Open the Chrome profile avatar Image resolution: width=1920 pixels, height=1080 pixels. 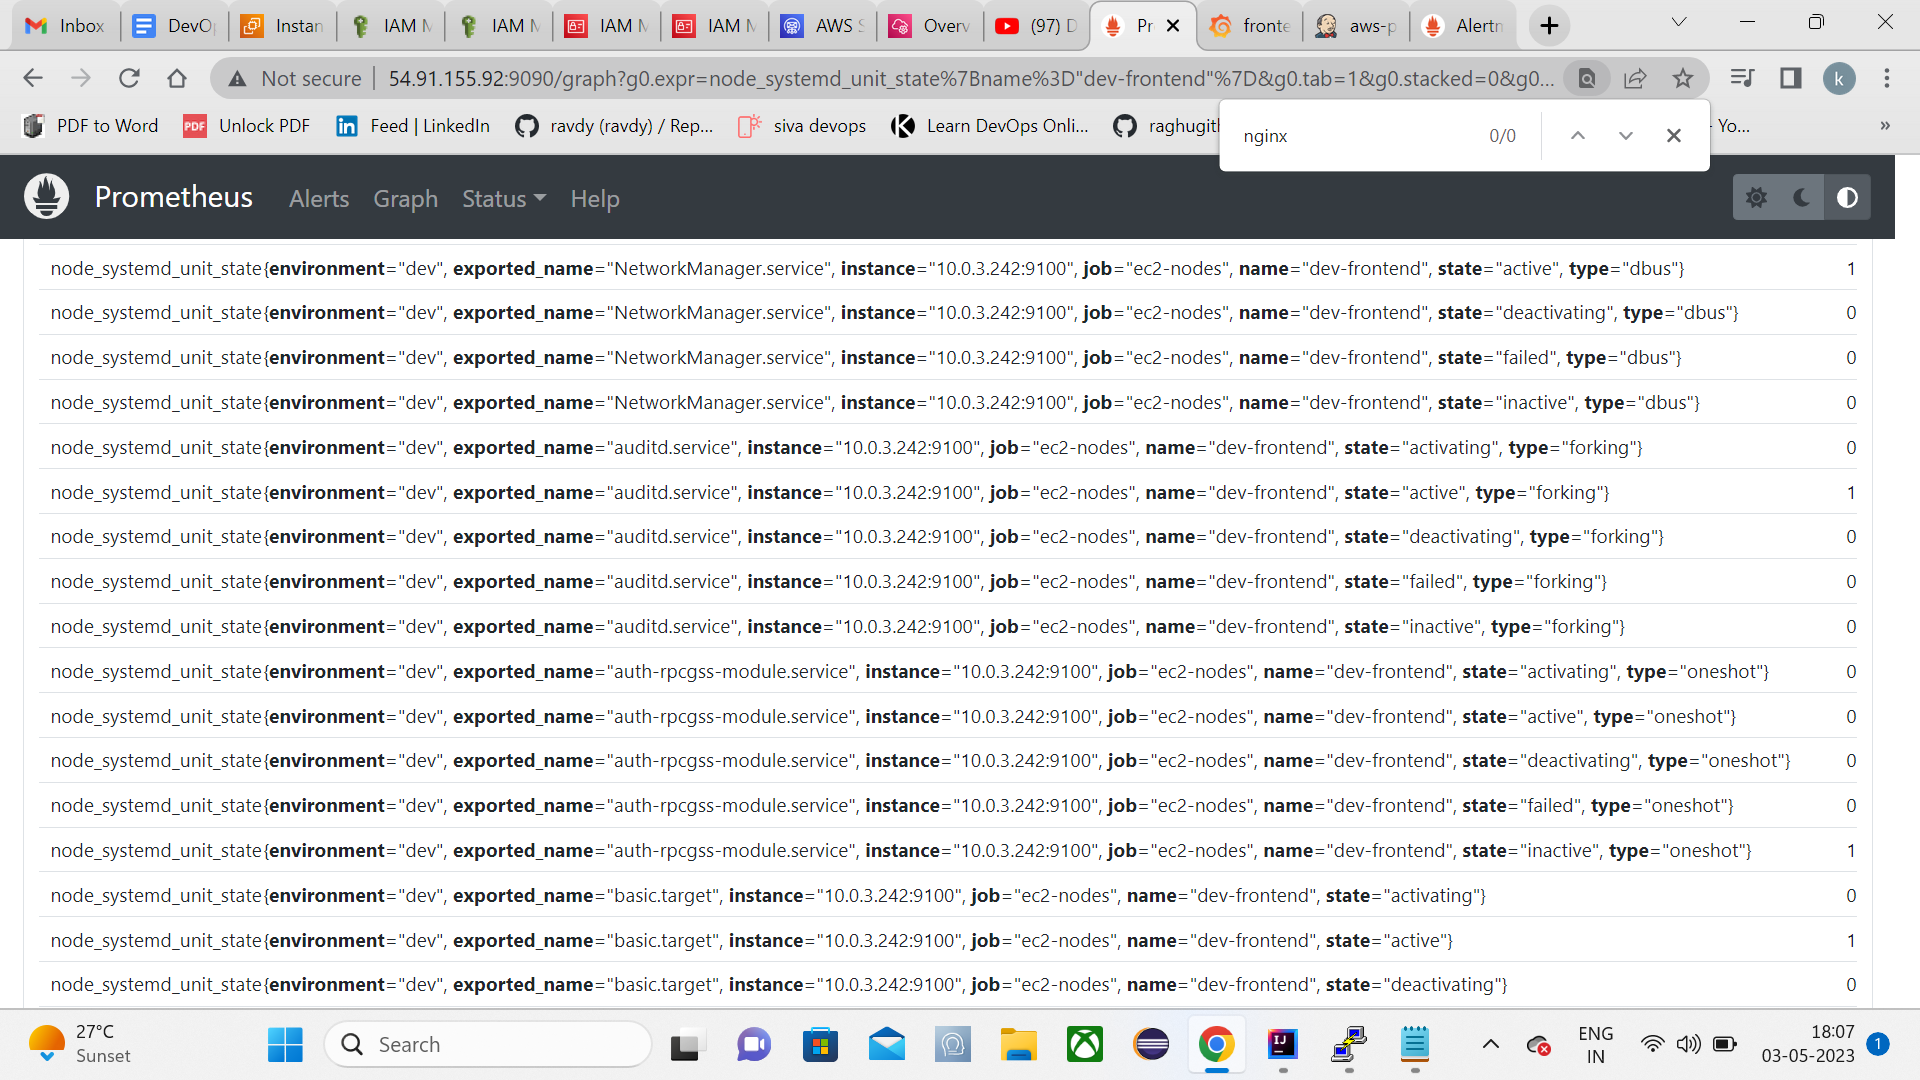pos(1840,78)
